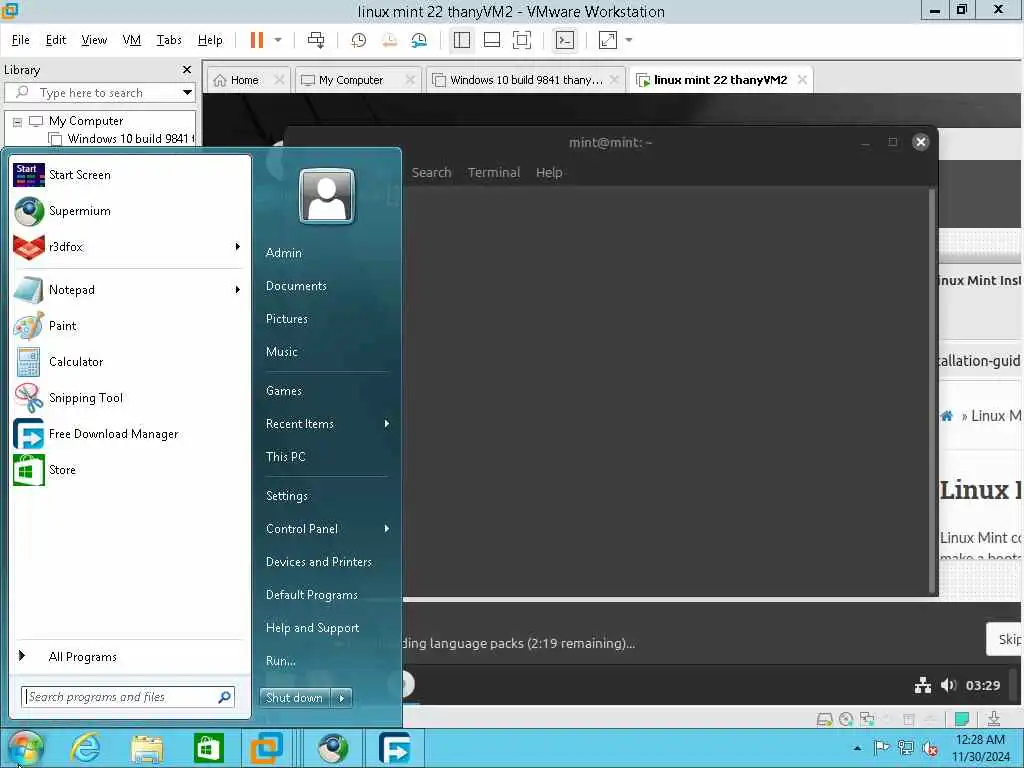Click the Skip button in installer

point(1006,639)
